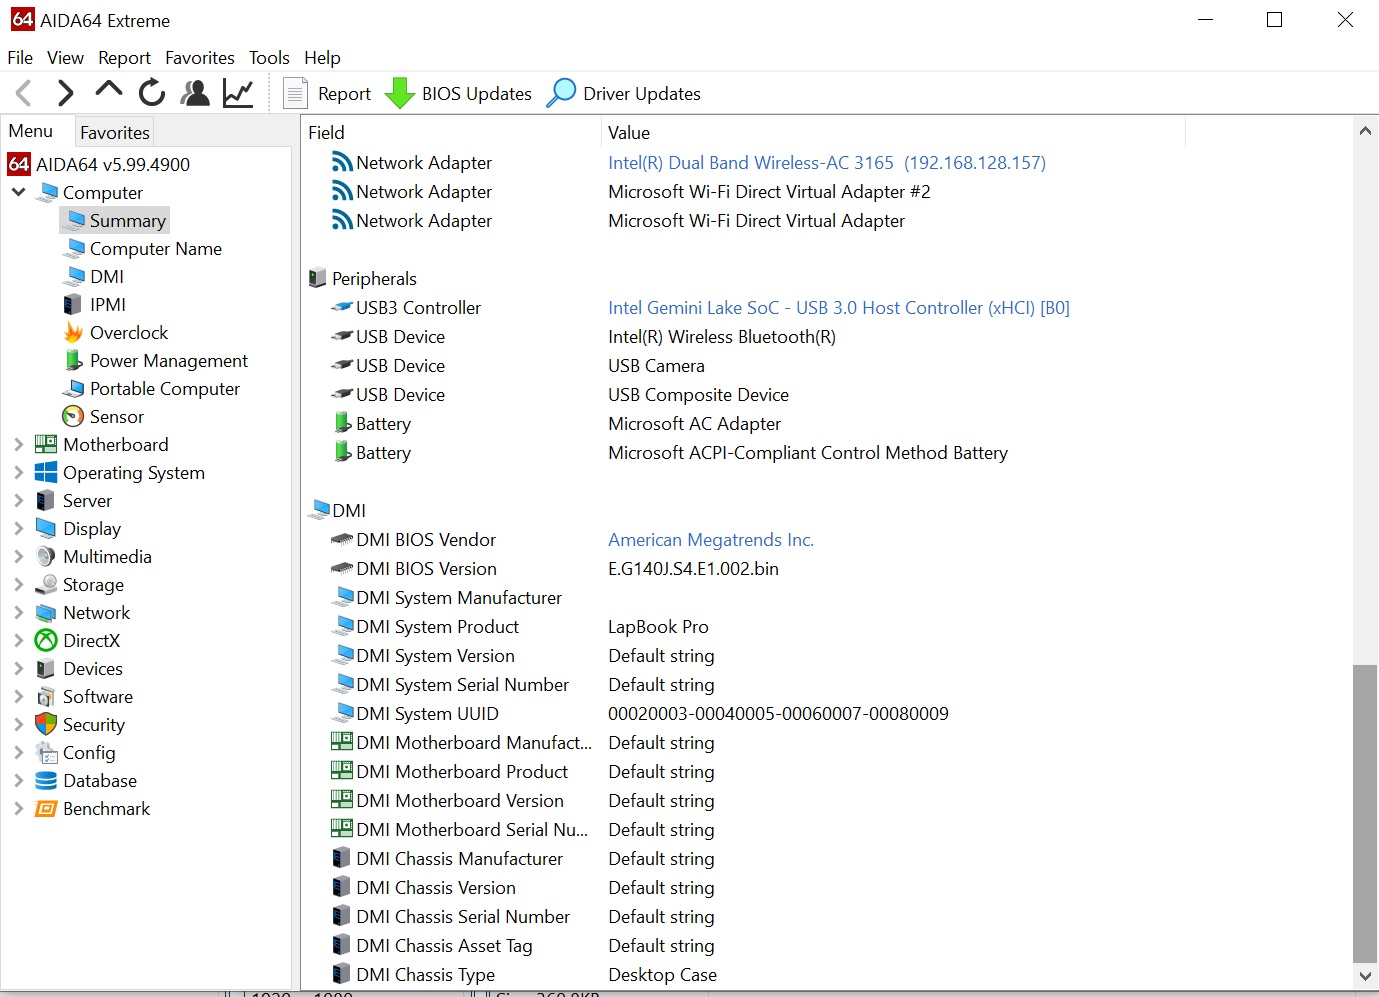Click the Driver Updates magnifier icon
1379x997 pixels.
(x=562, y=93)
